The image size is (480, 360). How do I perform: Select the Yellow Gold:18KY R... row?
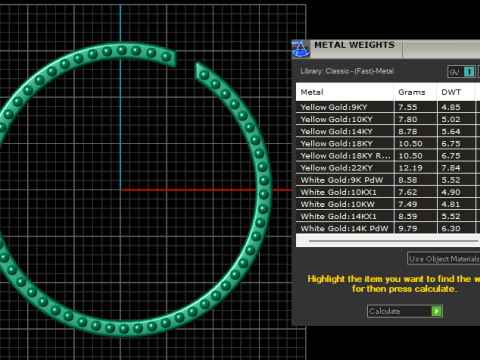[x=388, y=156]
